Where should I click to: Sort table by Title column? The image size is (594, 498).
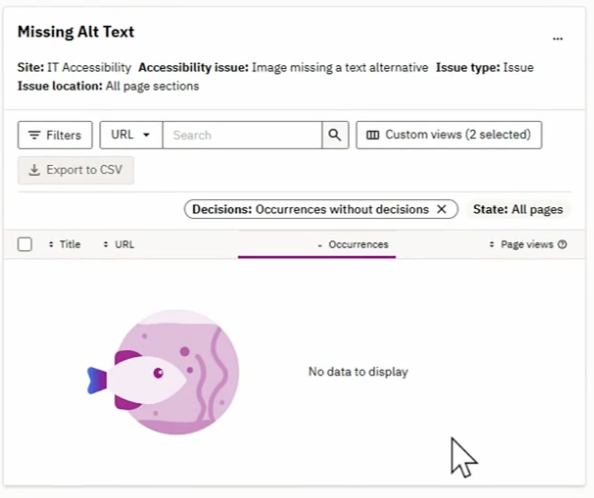64,244
